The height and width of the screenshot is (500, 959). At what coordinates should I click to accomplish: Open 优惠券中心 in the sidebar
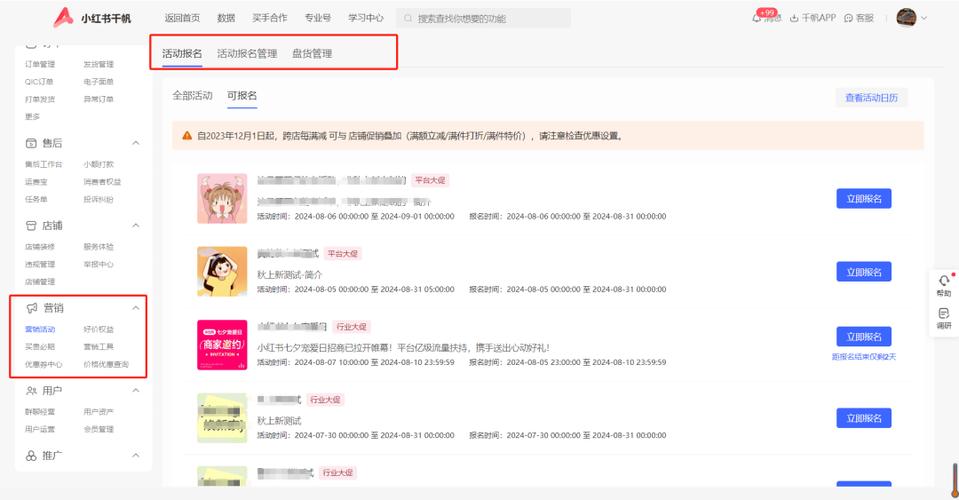tap(44, 364)
